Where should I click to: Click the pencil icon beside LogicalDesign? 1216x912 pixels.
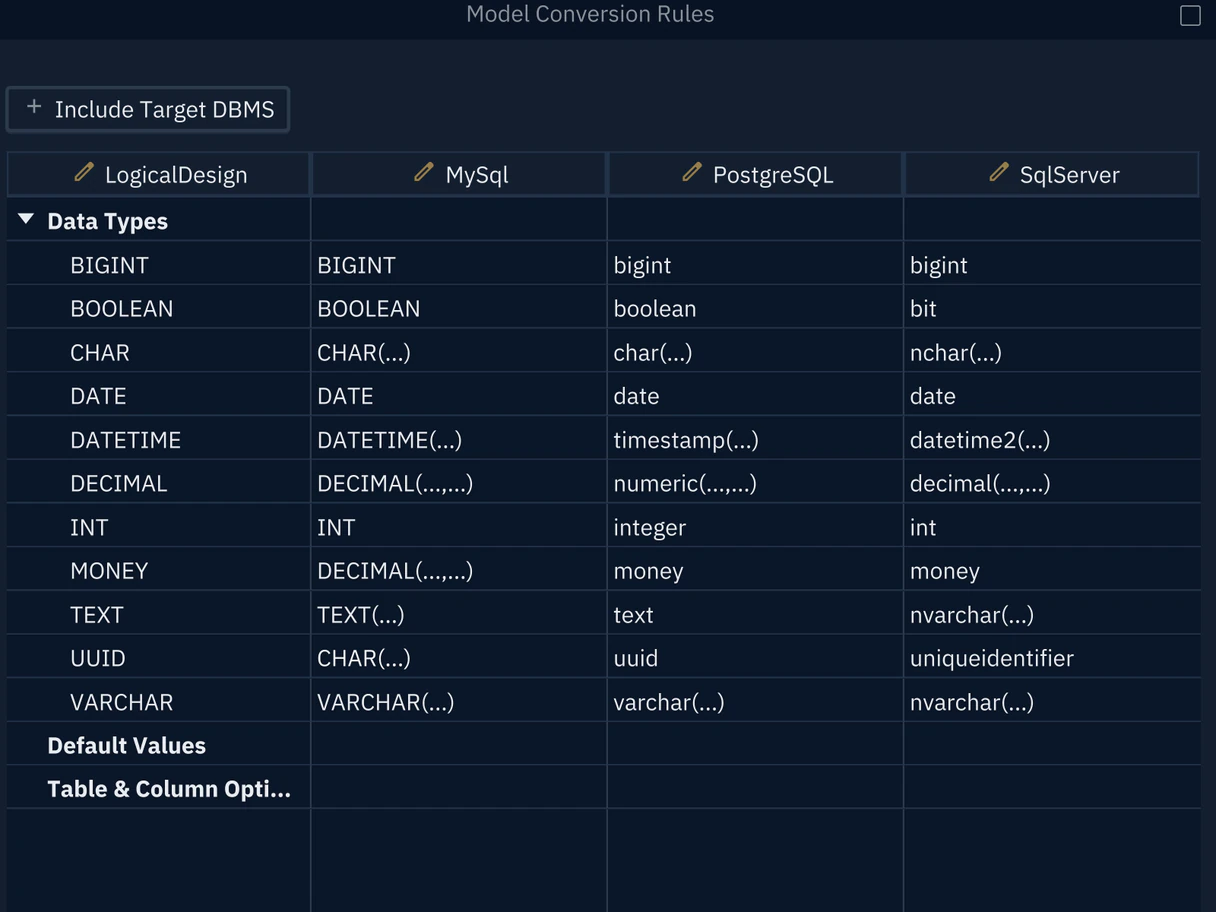84,173
